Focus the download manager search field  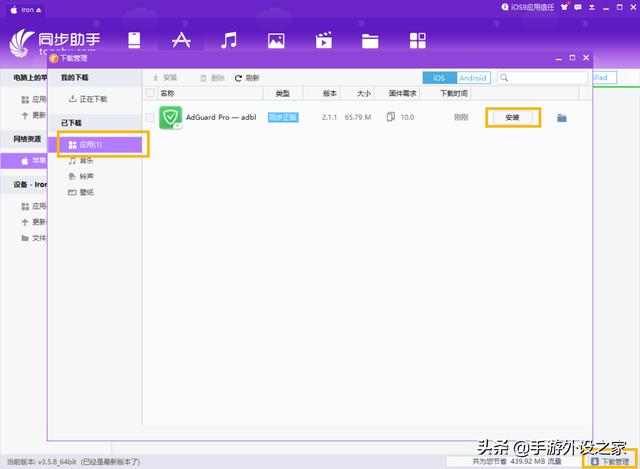click(542, 78)
